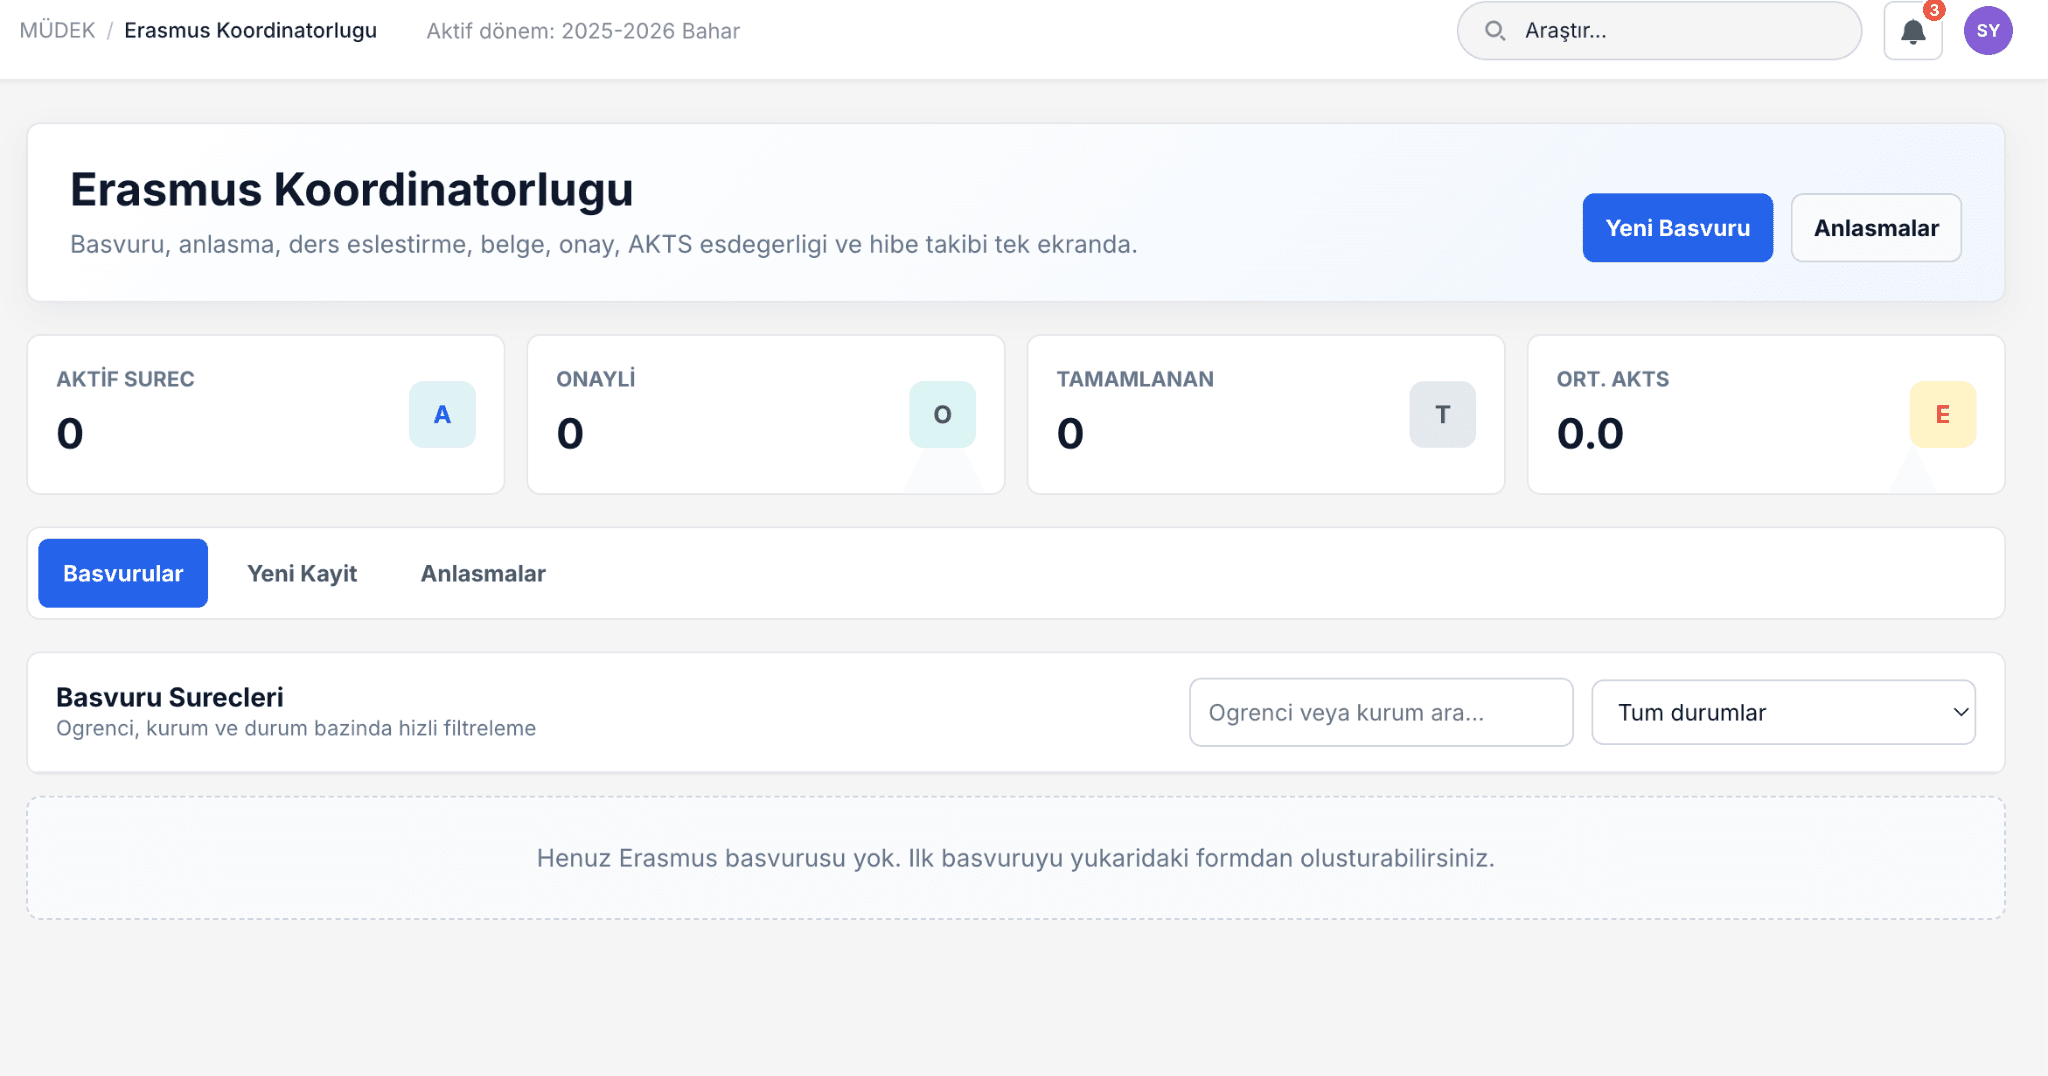Click the Erasmus Koordinatorlugu page title
The image size is (2048, 1076).
point(352,189)
